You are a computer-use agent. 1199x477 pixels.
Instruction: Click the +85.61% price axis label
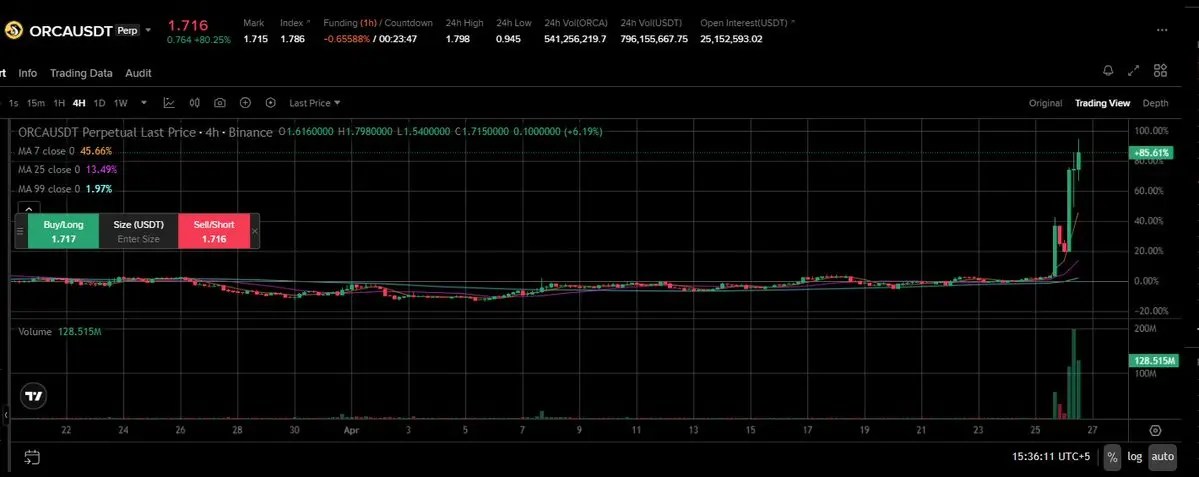pos(1151,153)
